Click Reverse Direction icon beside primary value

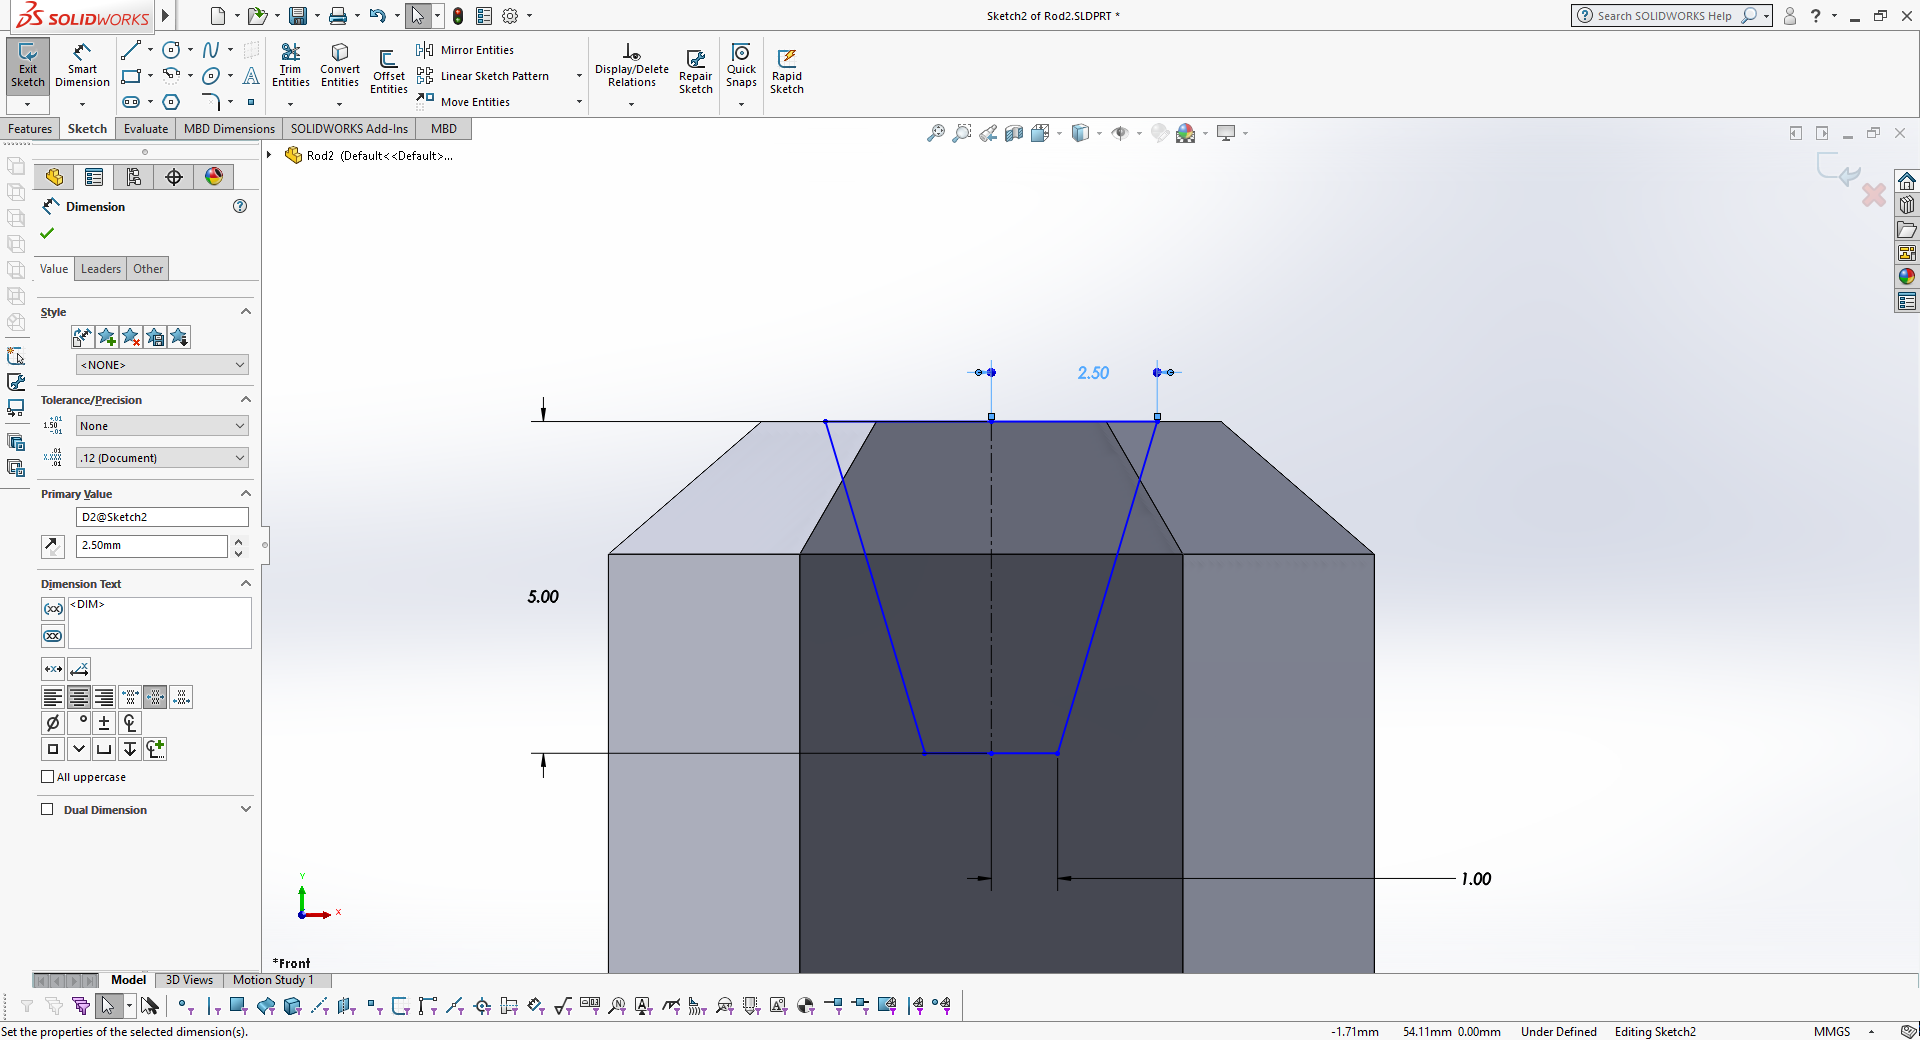click(x=53, y=546)
